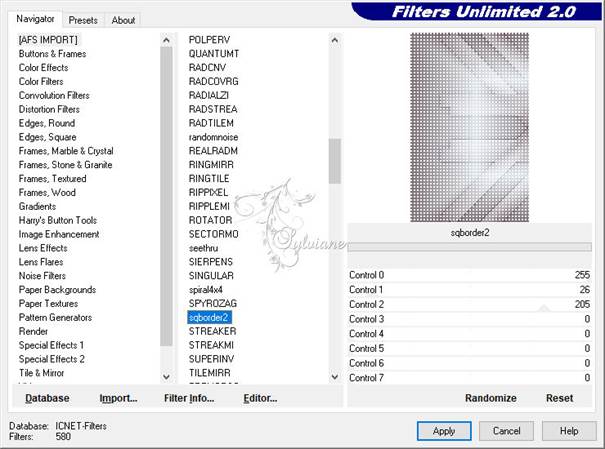The image size is (605, 449).
Task: Select Harry's Button Tools category
Action: click(58, 220)
